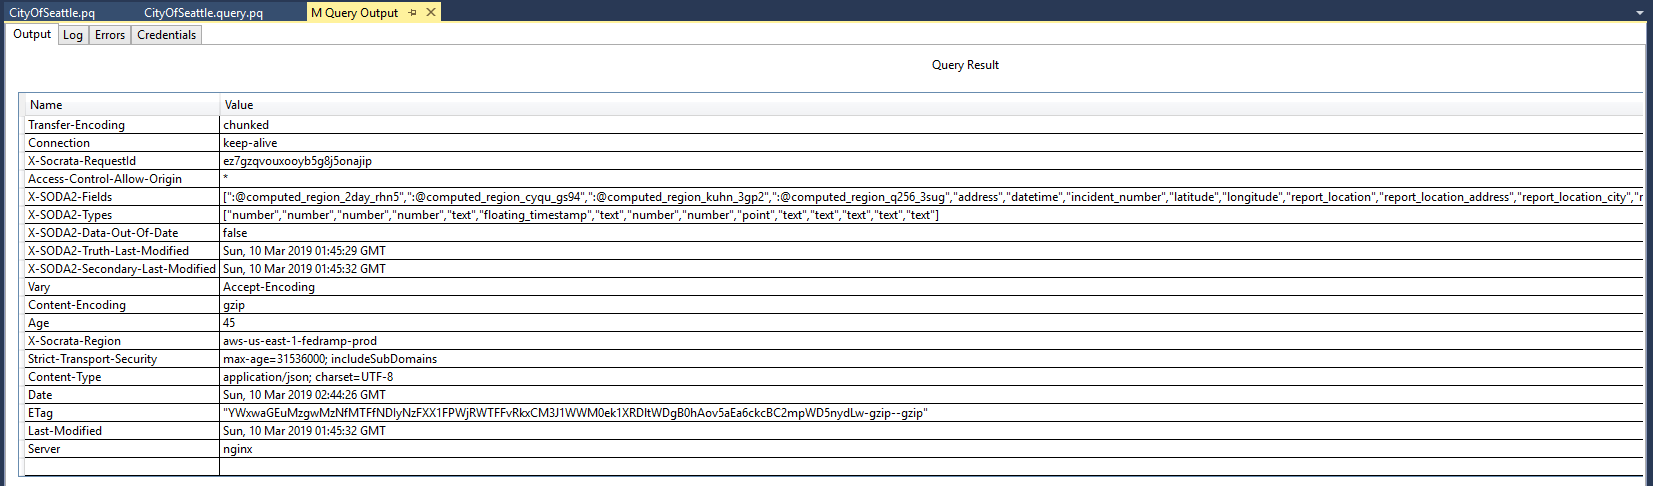Click the Query Result heading
Viewport: 1653px width, 486px height.
click(965, 65)
